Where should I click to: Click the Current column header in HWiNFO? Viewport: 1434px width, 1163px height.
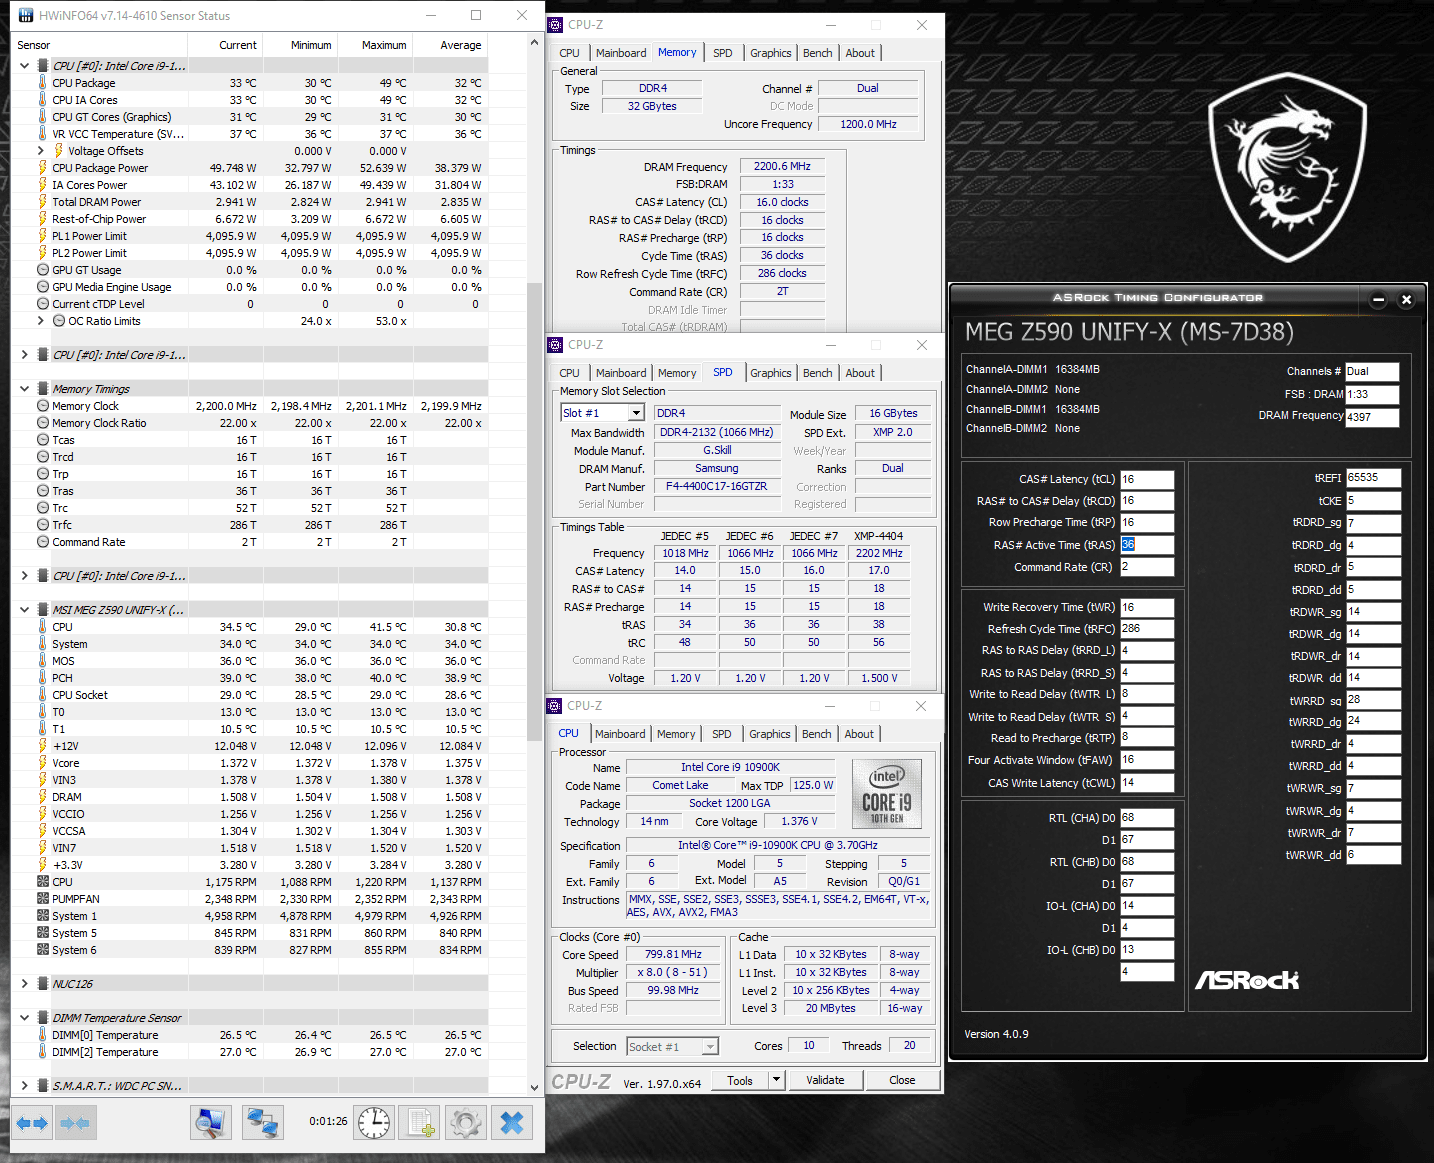click(x=238, y=45)
